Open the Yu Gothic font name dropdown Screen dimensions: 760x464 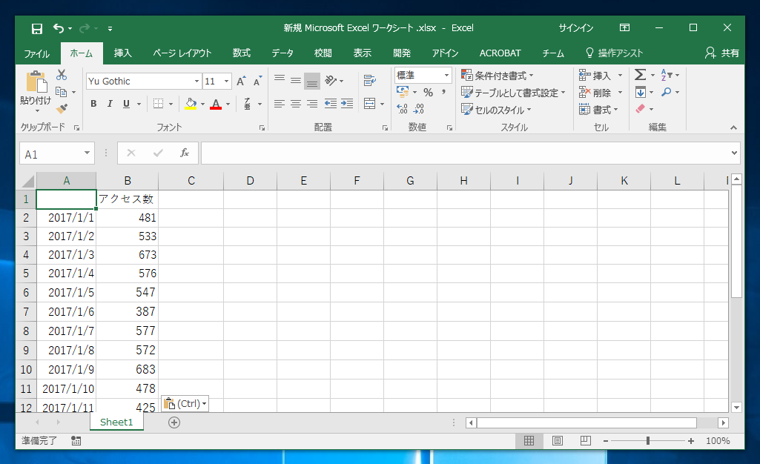point(194,81)
